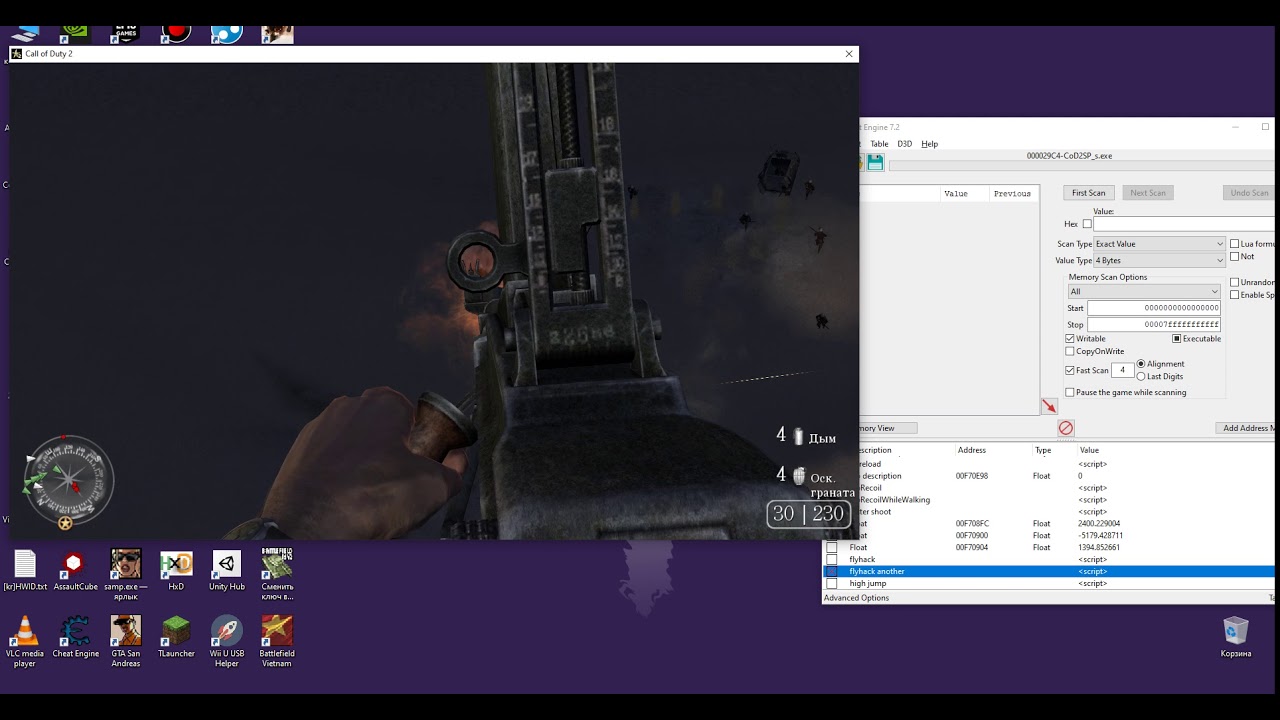Open the Value Type dropdown
Screen dimensions: 1280x720
click(1159, 261)
